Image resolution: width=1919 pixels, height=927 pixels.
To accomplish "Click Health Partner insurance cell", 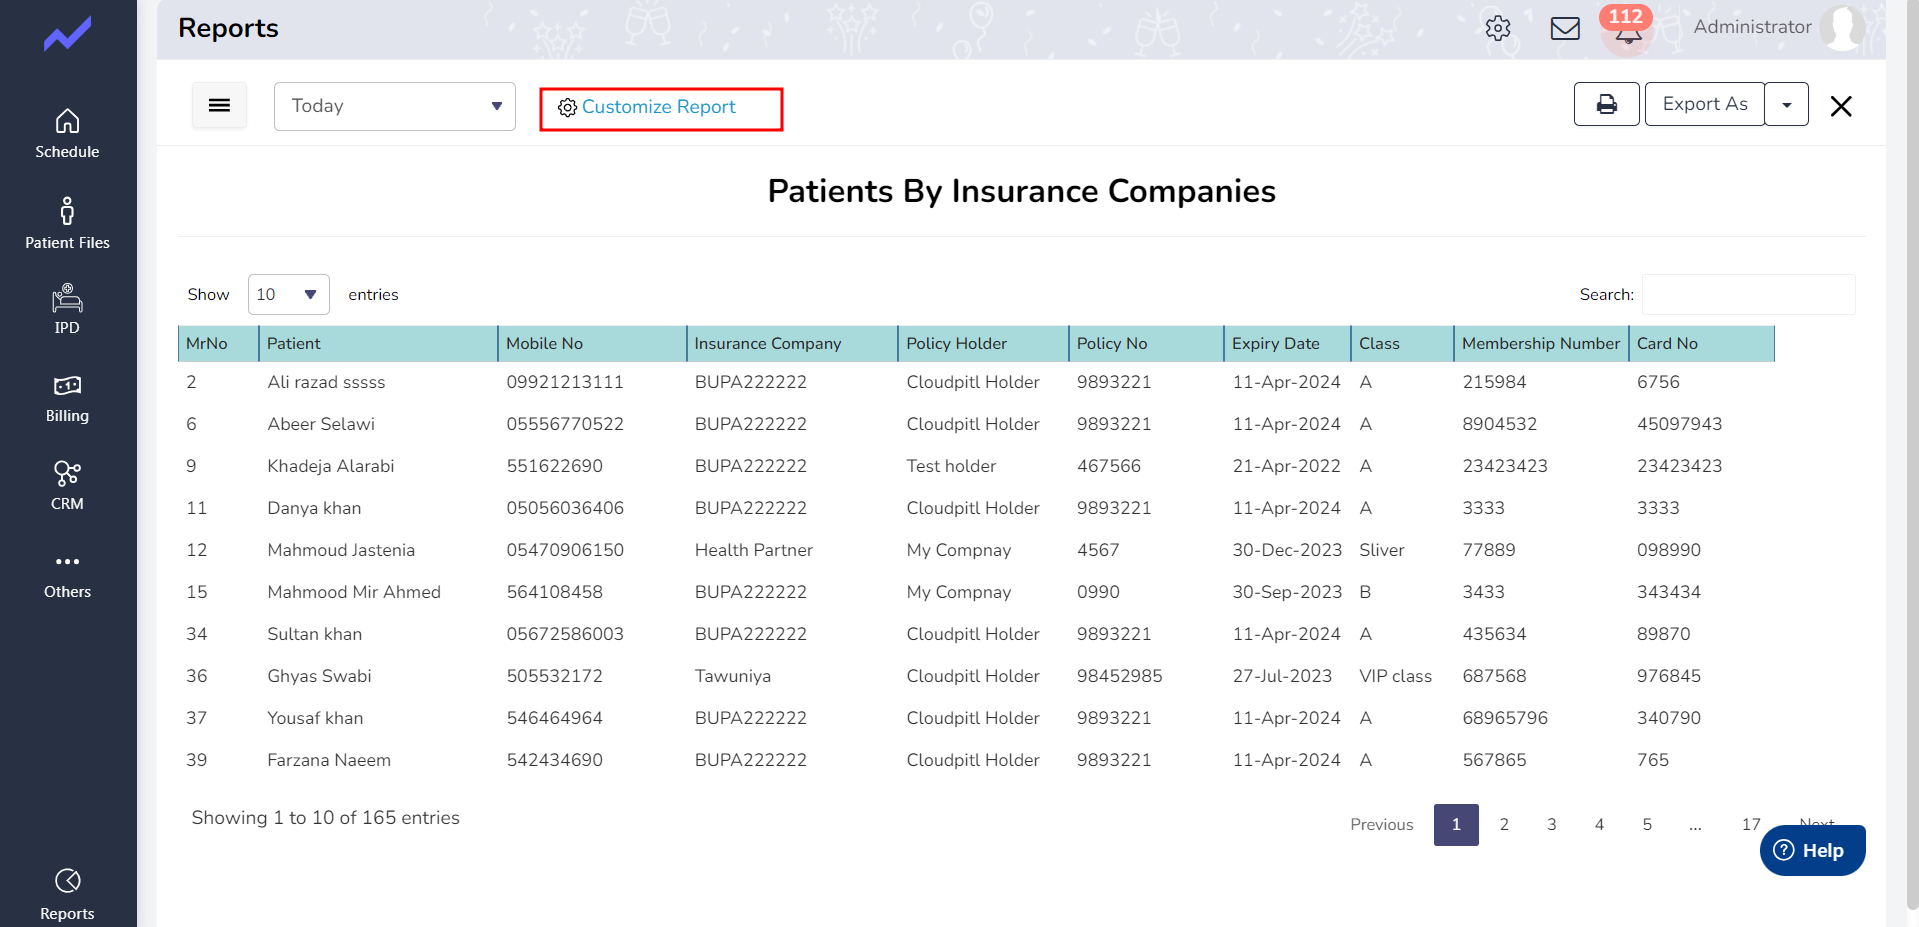I will point(754,550).
